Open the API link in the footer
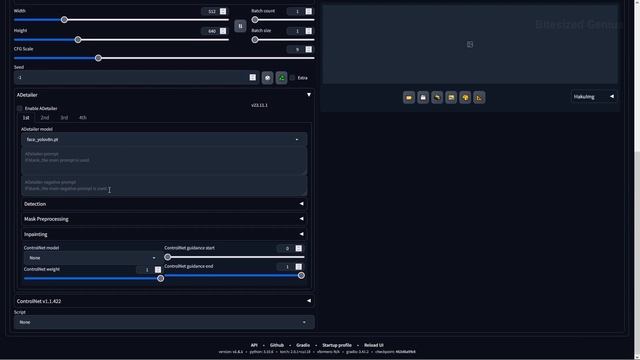Image resolution: width=640 pixels, height=360 pixels. pyautogui.click(x=254, y=345)
